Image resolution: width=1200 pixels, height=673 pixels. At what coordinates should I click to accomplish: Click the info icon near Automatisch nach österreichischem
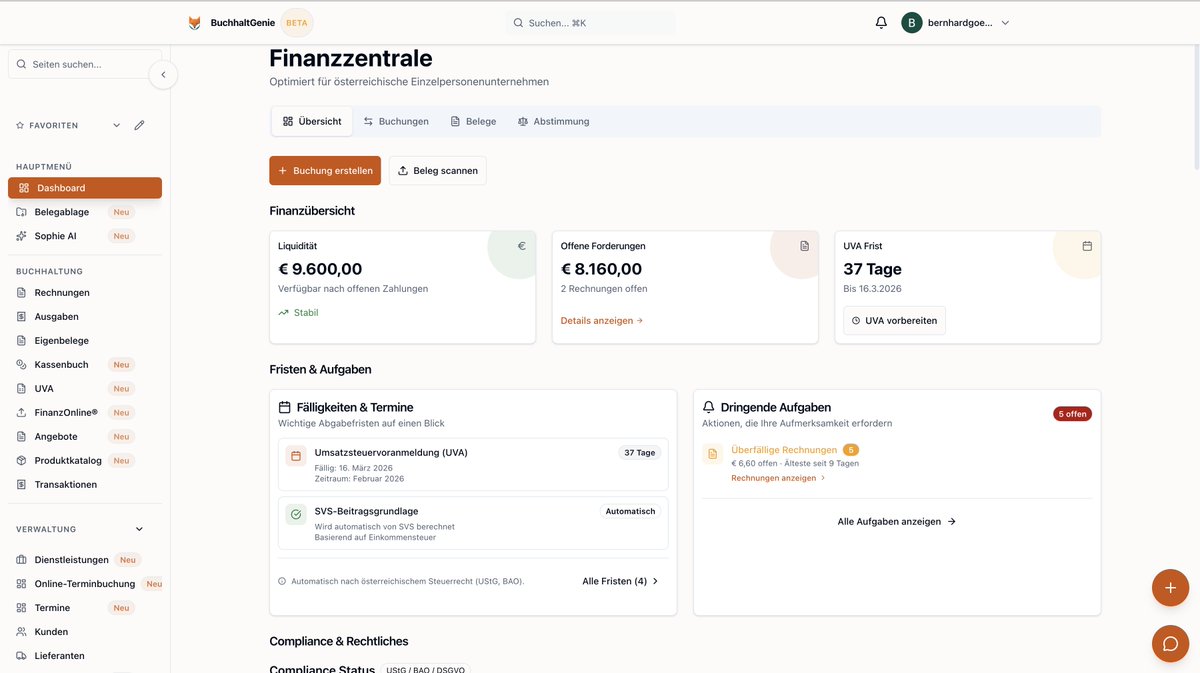pos(282,581)
